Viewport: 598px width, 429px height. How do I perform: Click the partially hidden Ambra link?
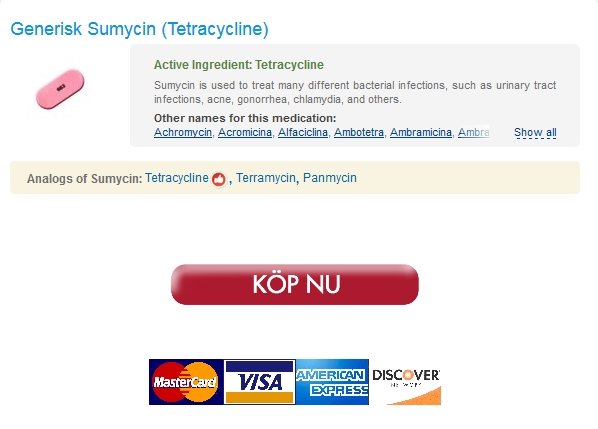473,132
